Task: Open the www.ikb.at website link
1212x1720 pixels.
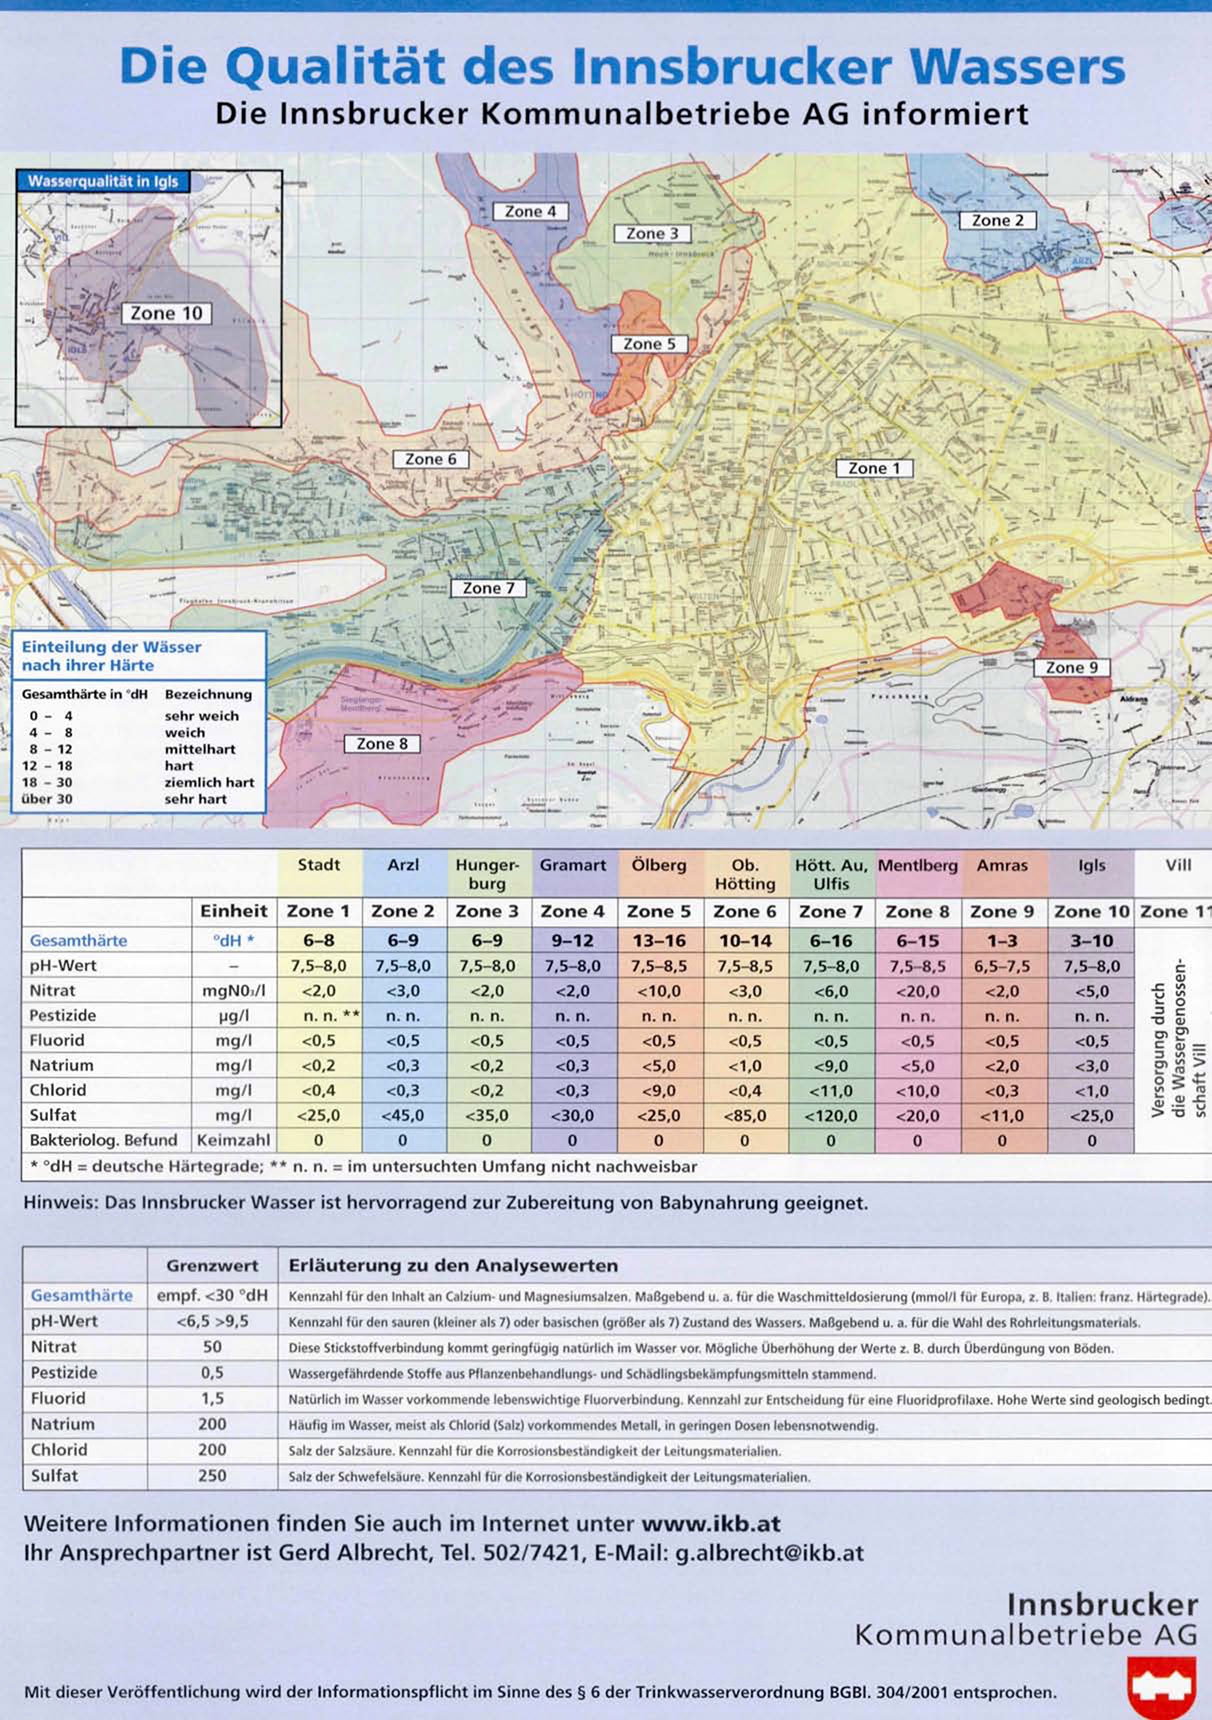Action: coord(710,1524)
